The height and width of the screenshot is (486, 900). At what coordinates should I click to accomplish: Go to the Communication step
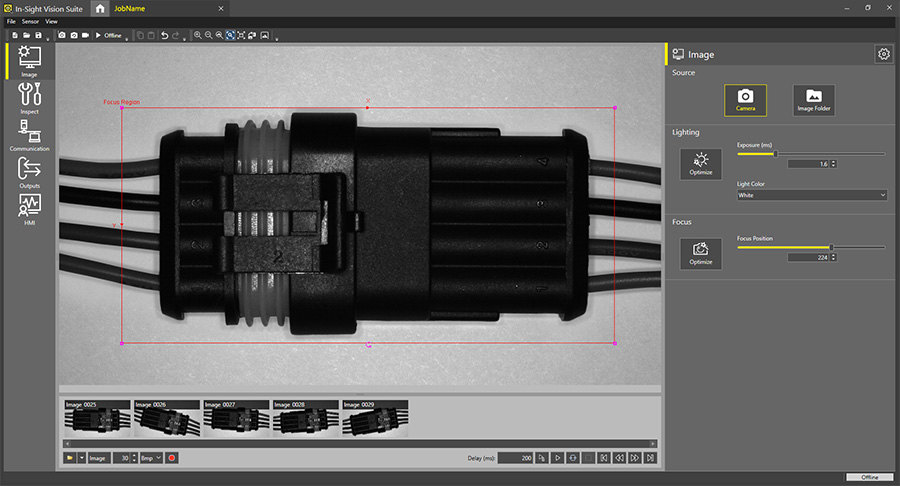(29, 136)
